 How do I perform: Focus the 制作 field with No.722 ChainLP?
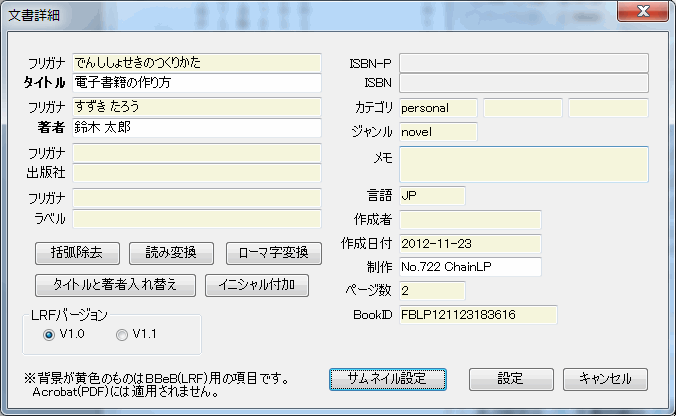click(469, 267)
